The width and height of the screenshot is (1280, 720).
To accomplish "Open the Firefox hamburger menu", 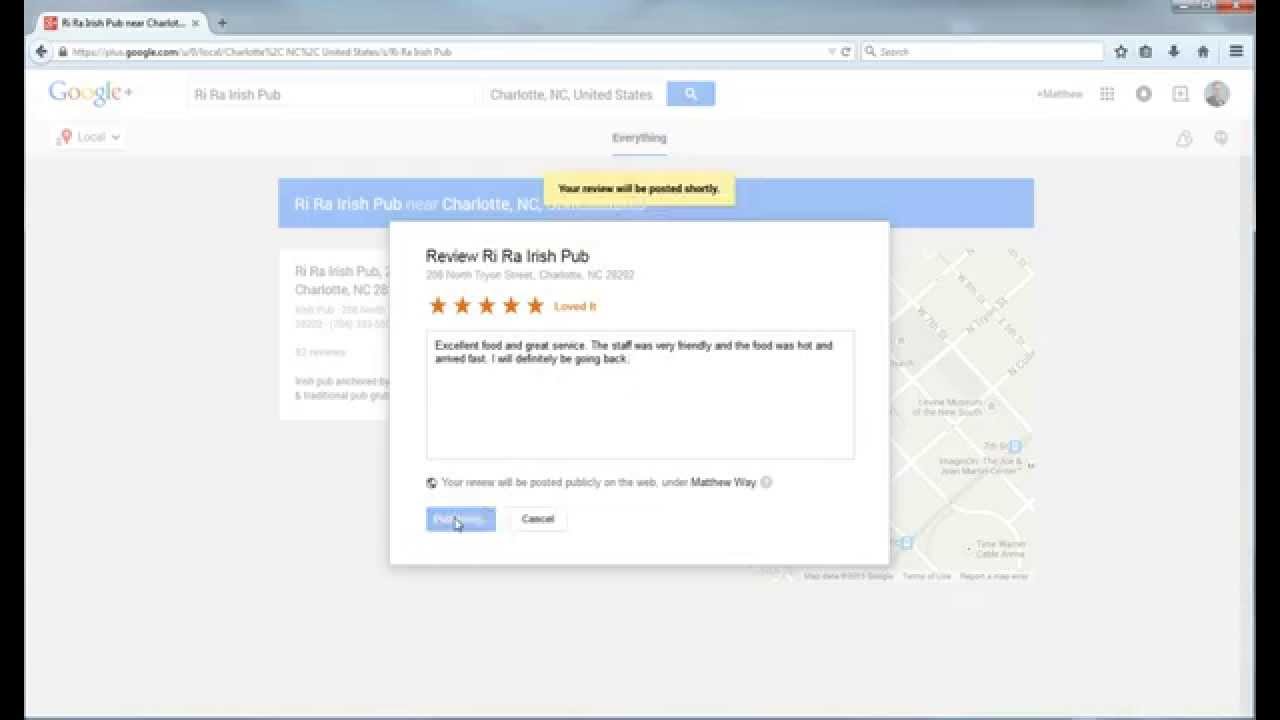I will pyautogui.click(x=1237, y=52).
